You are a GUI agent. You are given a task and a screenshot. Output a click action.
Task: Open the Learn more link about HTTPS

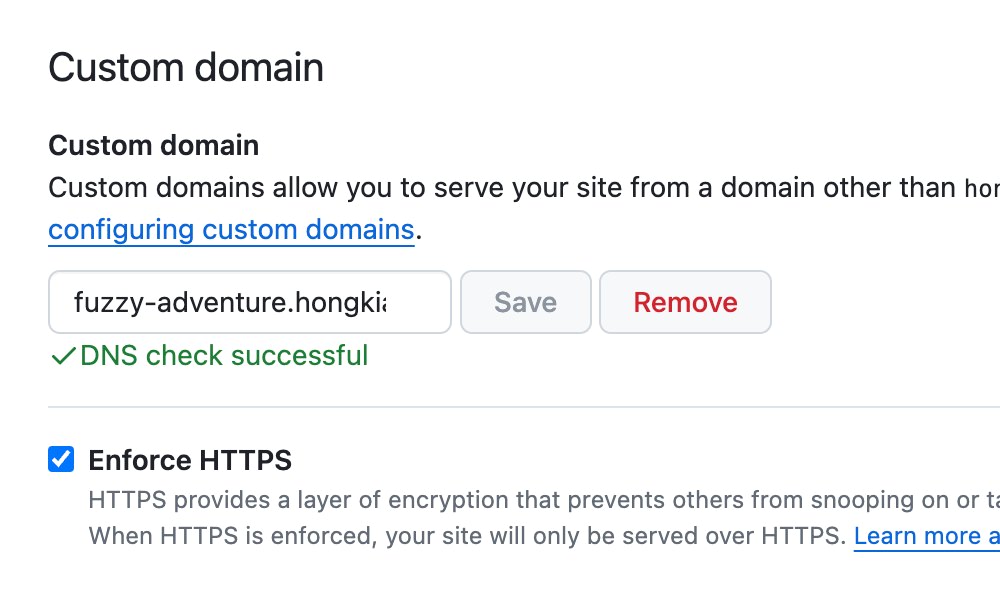point(927,536)
